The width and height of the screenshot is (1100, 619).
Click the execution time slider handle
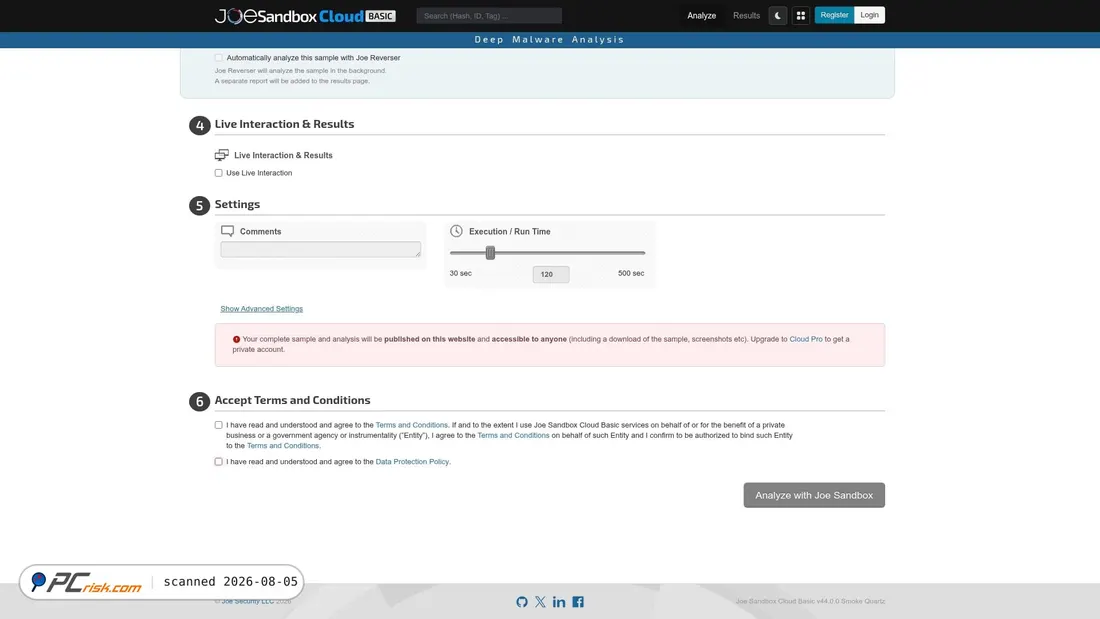[x=490, y=253]
